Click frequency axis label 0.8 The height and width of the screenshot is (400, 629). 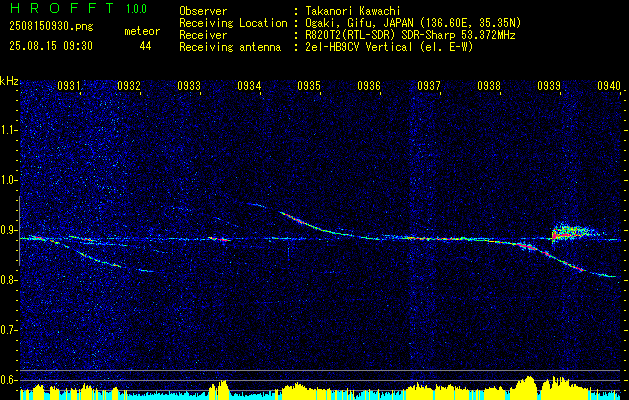(x=8, y=280)
